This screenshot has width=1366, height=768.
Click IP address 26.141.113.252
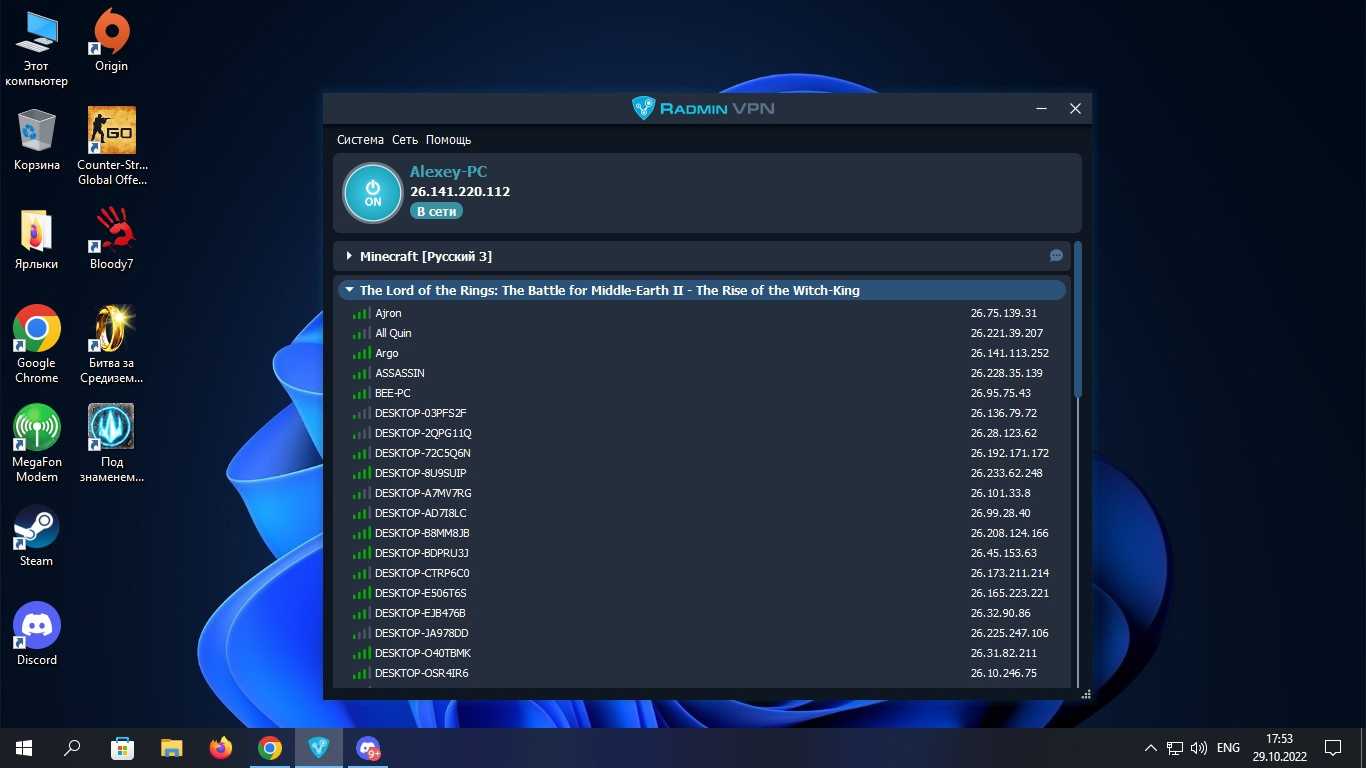pyautogui.click(x=1009, y=353)
